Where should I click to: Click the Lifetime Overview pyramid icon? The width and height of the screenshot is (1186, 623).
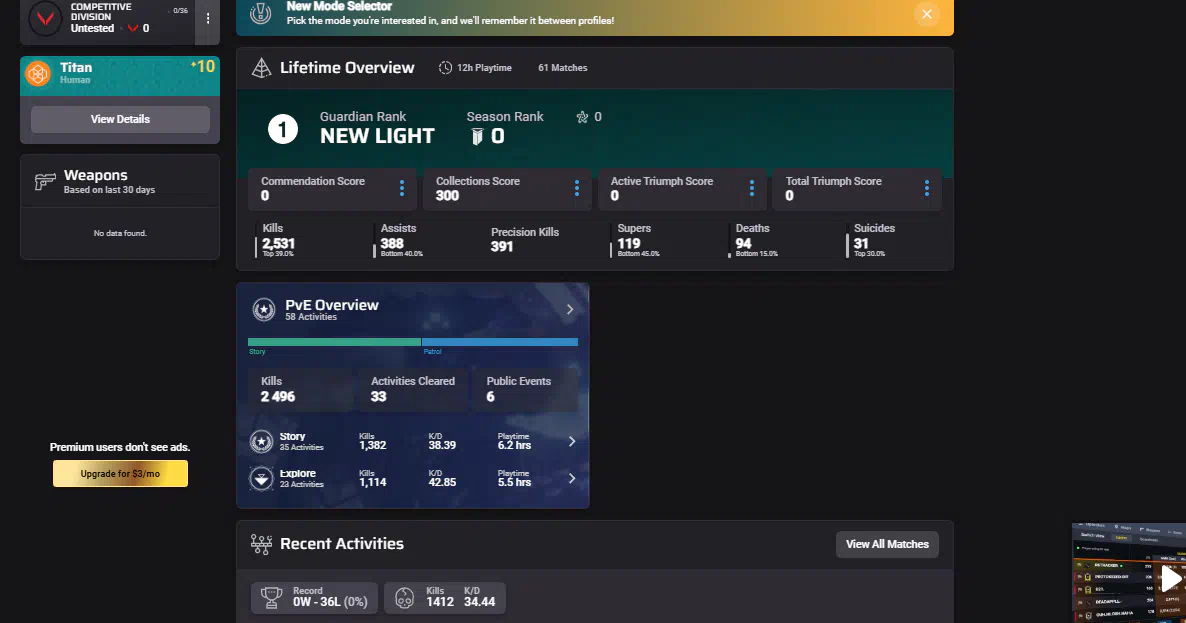[x=261, y=68]
